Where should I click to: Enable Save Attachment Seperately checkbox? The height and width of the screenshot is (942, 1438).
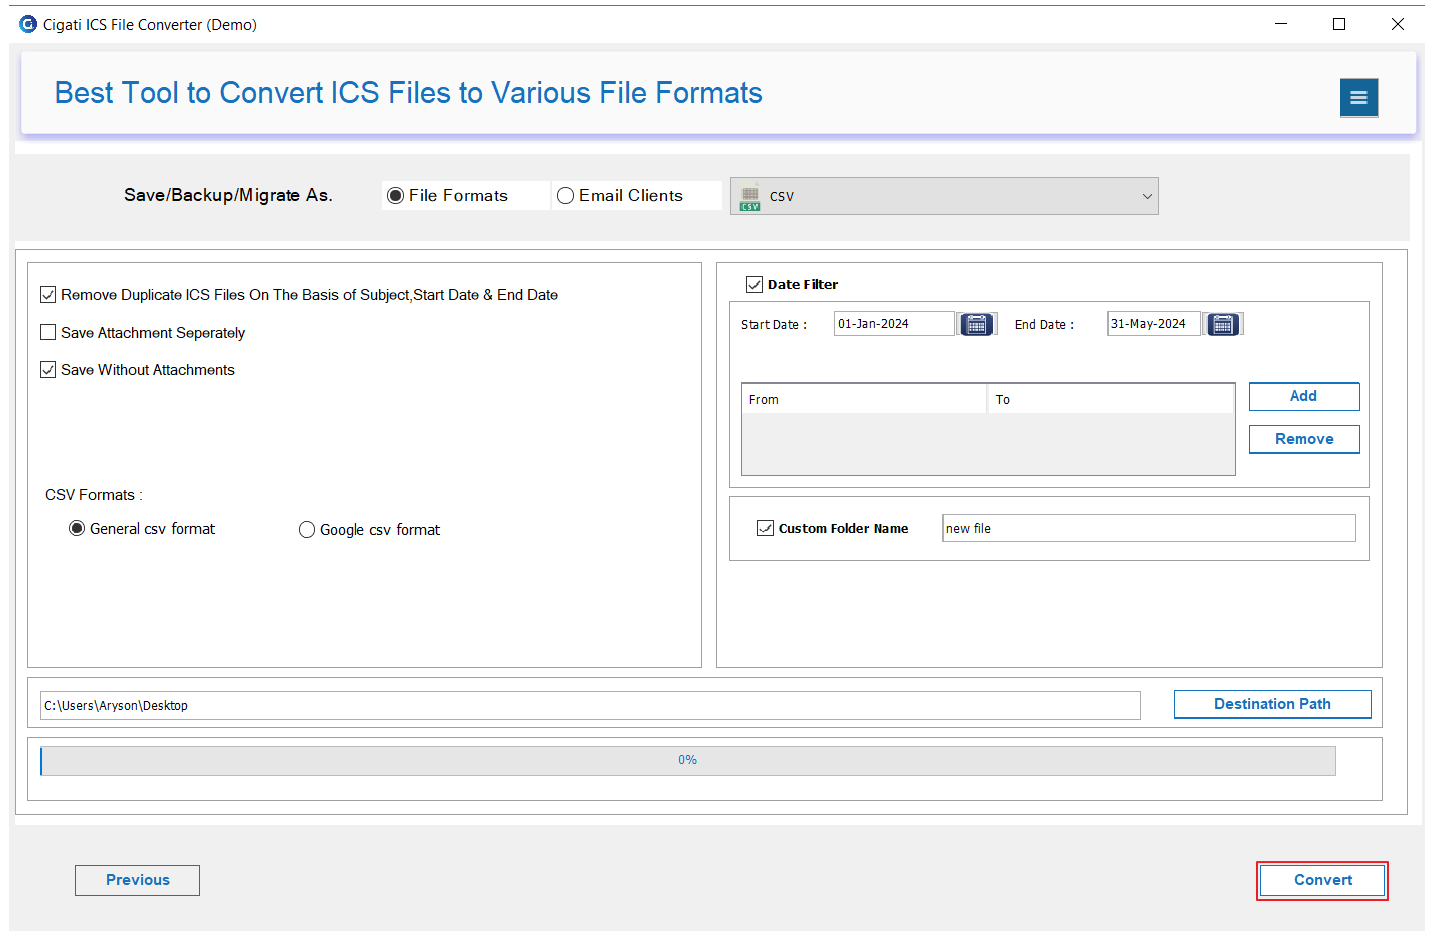click(x=48, y=333)
